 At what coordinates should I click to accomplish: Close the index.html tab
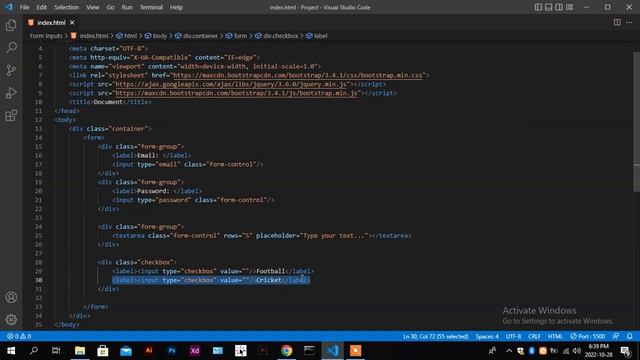pyautogui.click(x=72, y=22)
